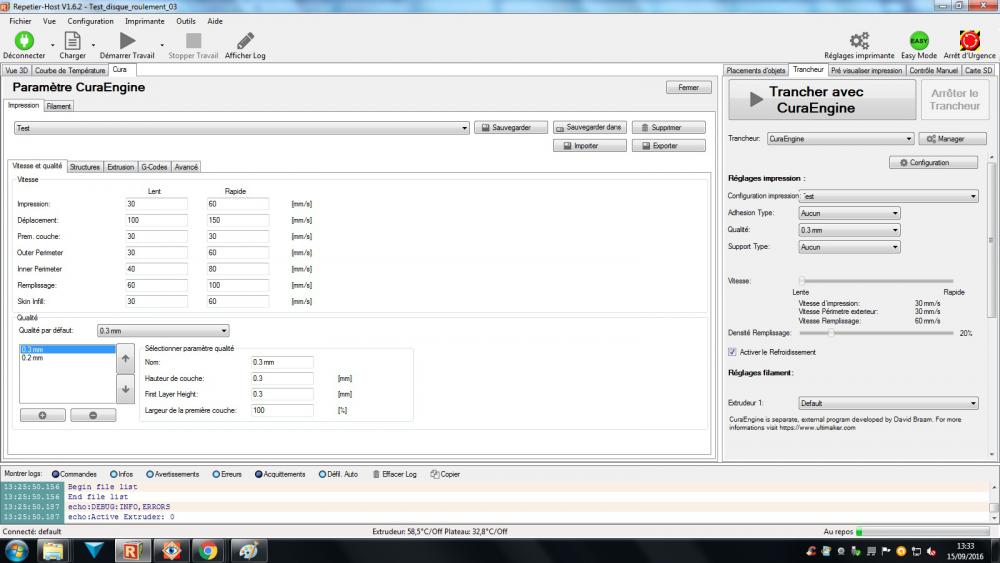Switch to Filament tab
Image resolution: width=1000 pixels, height=563 pixels.
tap(59, 106)
